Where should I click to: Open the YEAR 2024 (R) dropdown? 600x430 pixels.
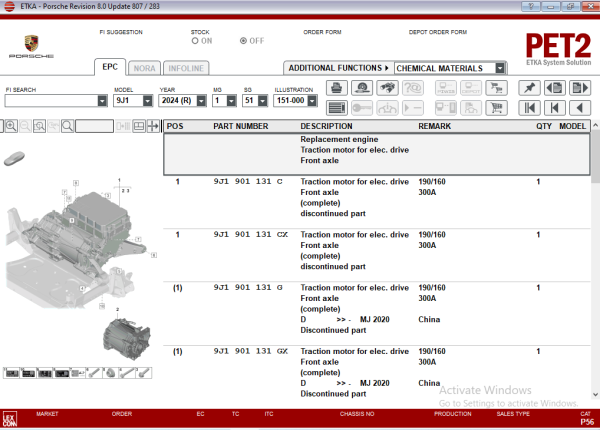tap(201, 101)
